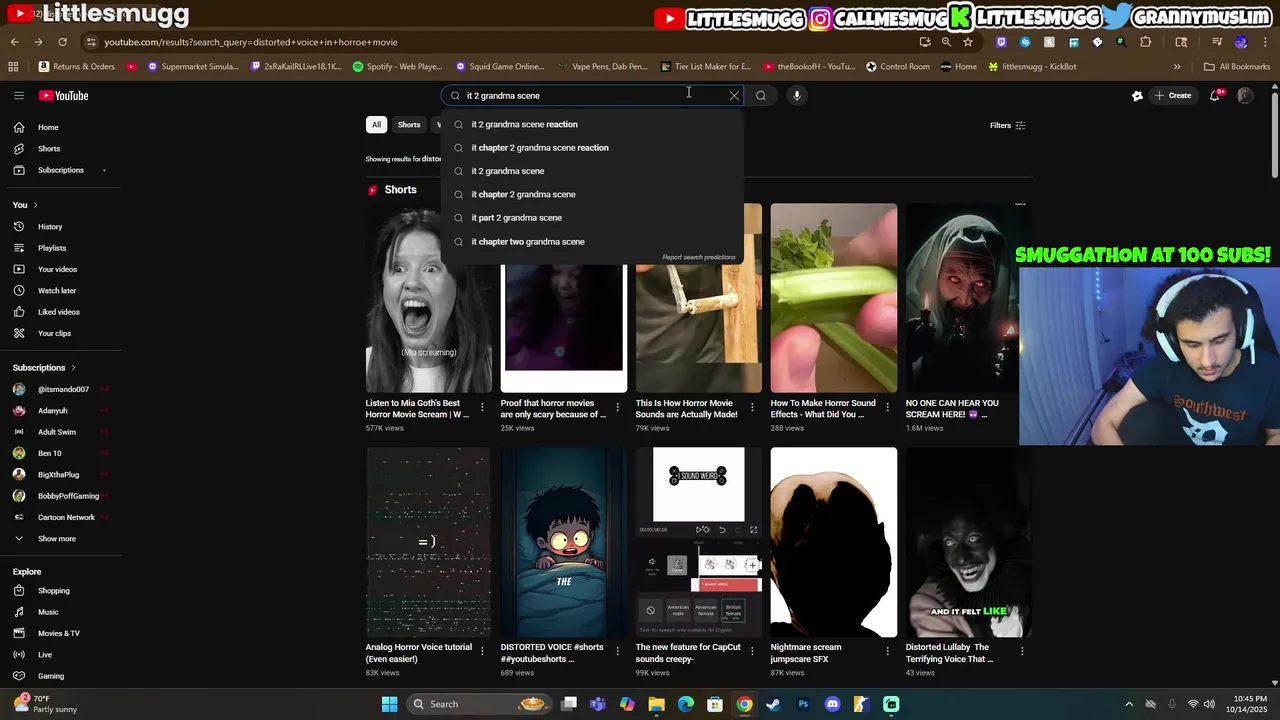Screen dimensions: 1280x720
Task: Click the YouTube logo
Action: 64,95
